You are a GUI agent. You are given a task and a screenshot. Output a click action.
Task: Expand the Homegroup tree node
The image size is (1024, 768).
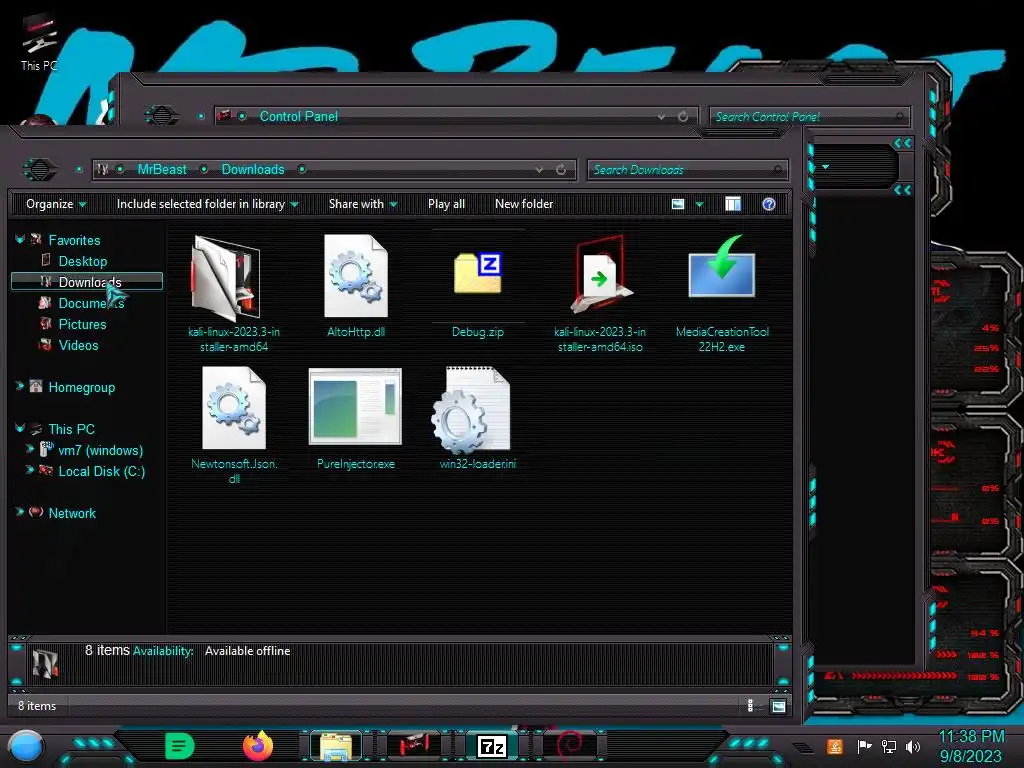coord(20,387)
